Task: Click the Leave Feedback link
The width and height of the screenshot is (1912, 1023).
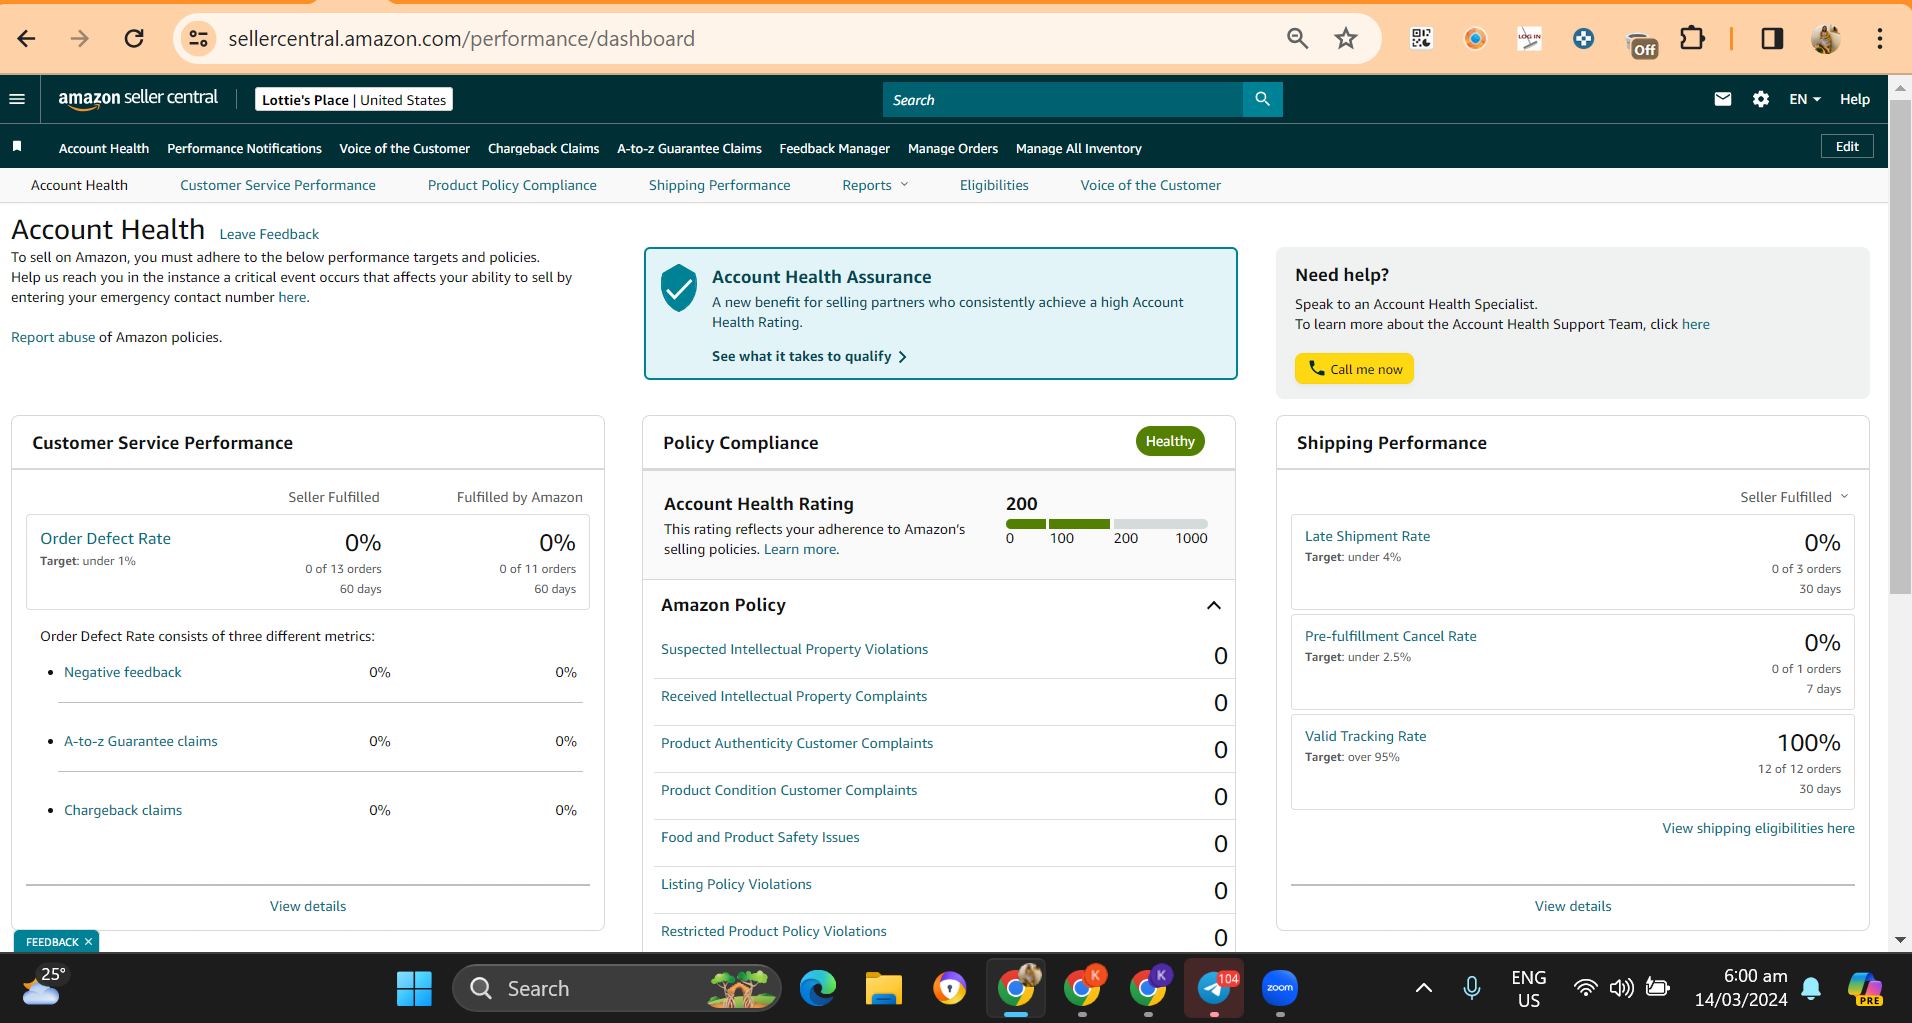Action: (x=269, y=234)
